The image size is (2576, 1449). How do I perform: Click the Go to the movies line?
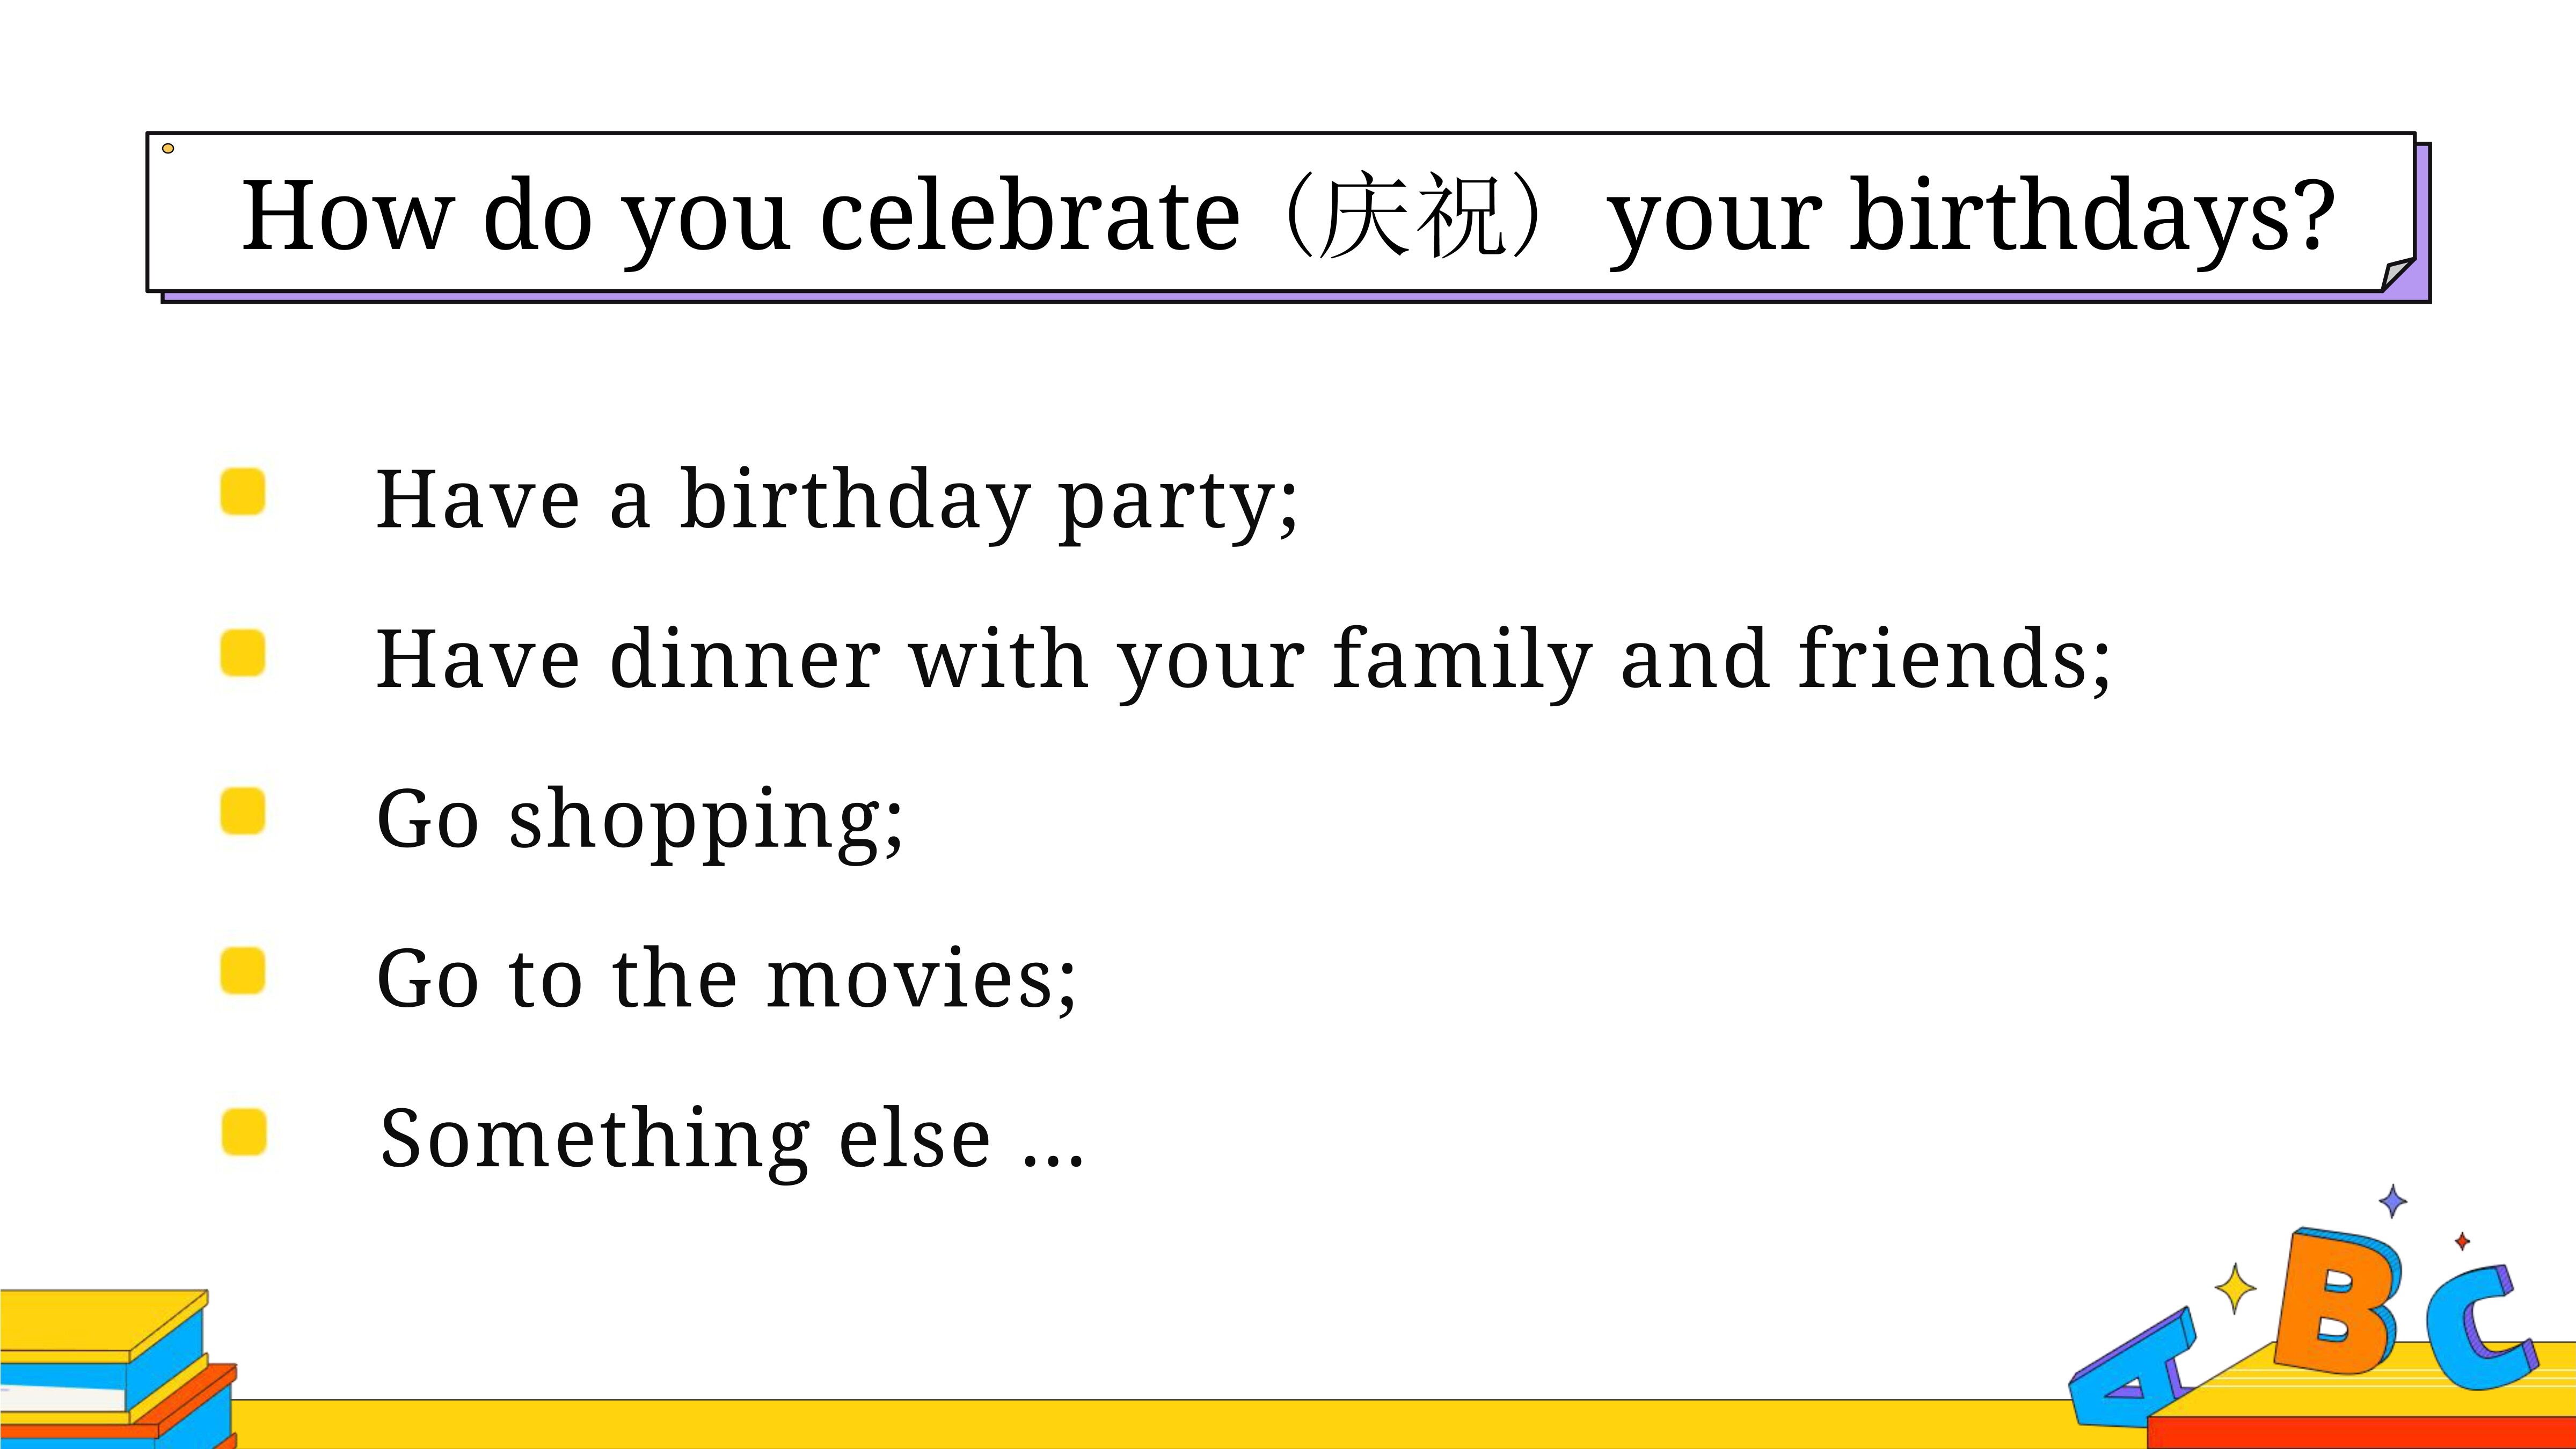pos(727,979)
